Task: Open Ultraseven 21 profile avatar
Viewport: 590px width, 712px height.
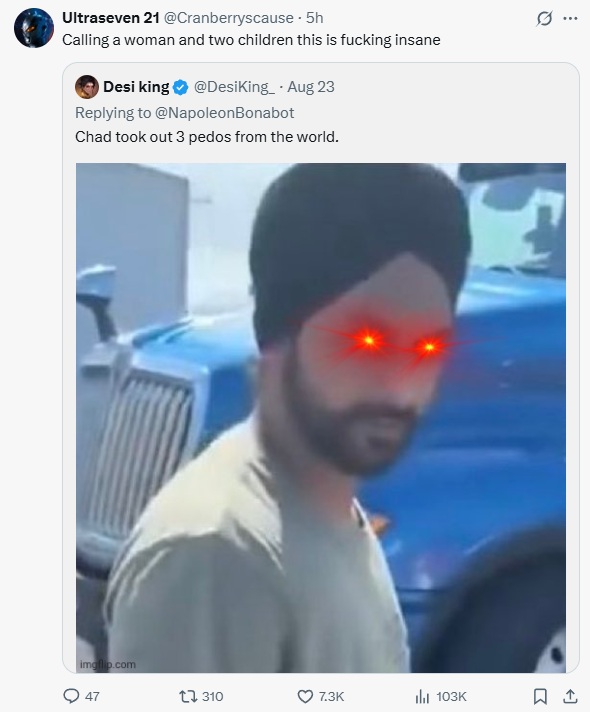Action: tap(34, 28)
